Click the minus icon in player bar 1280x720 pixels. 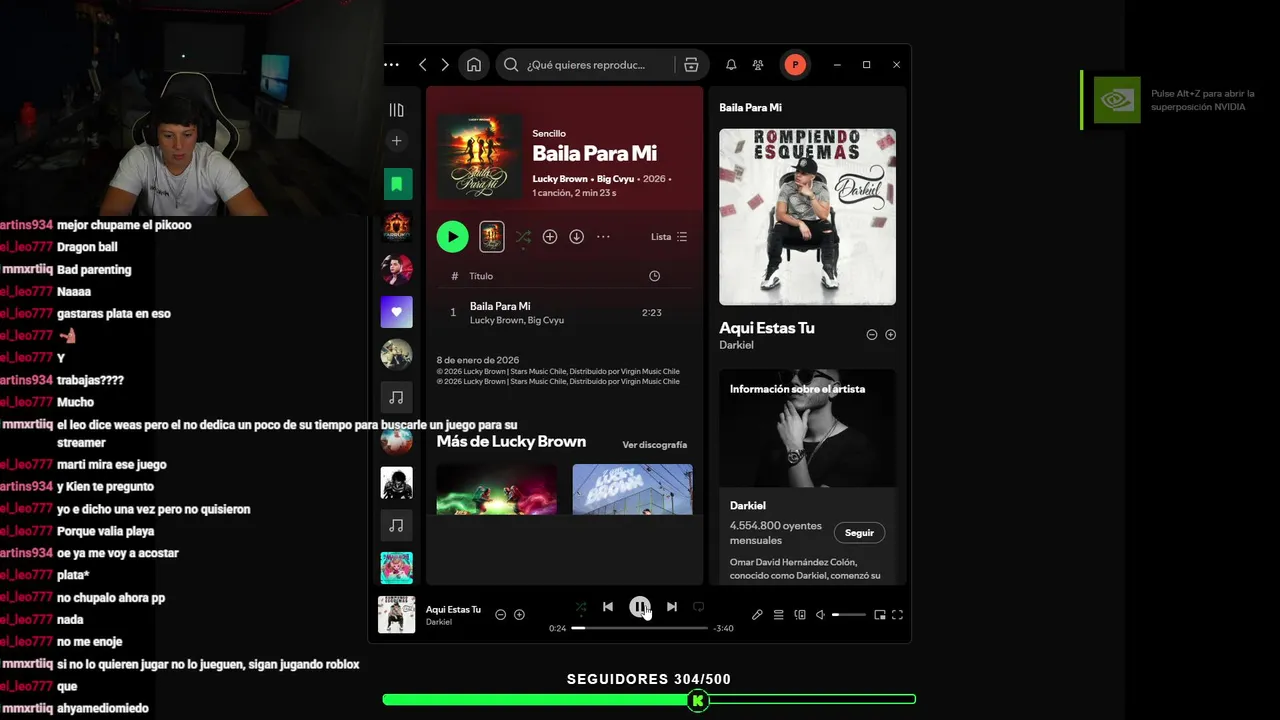tap(501, 614)
